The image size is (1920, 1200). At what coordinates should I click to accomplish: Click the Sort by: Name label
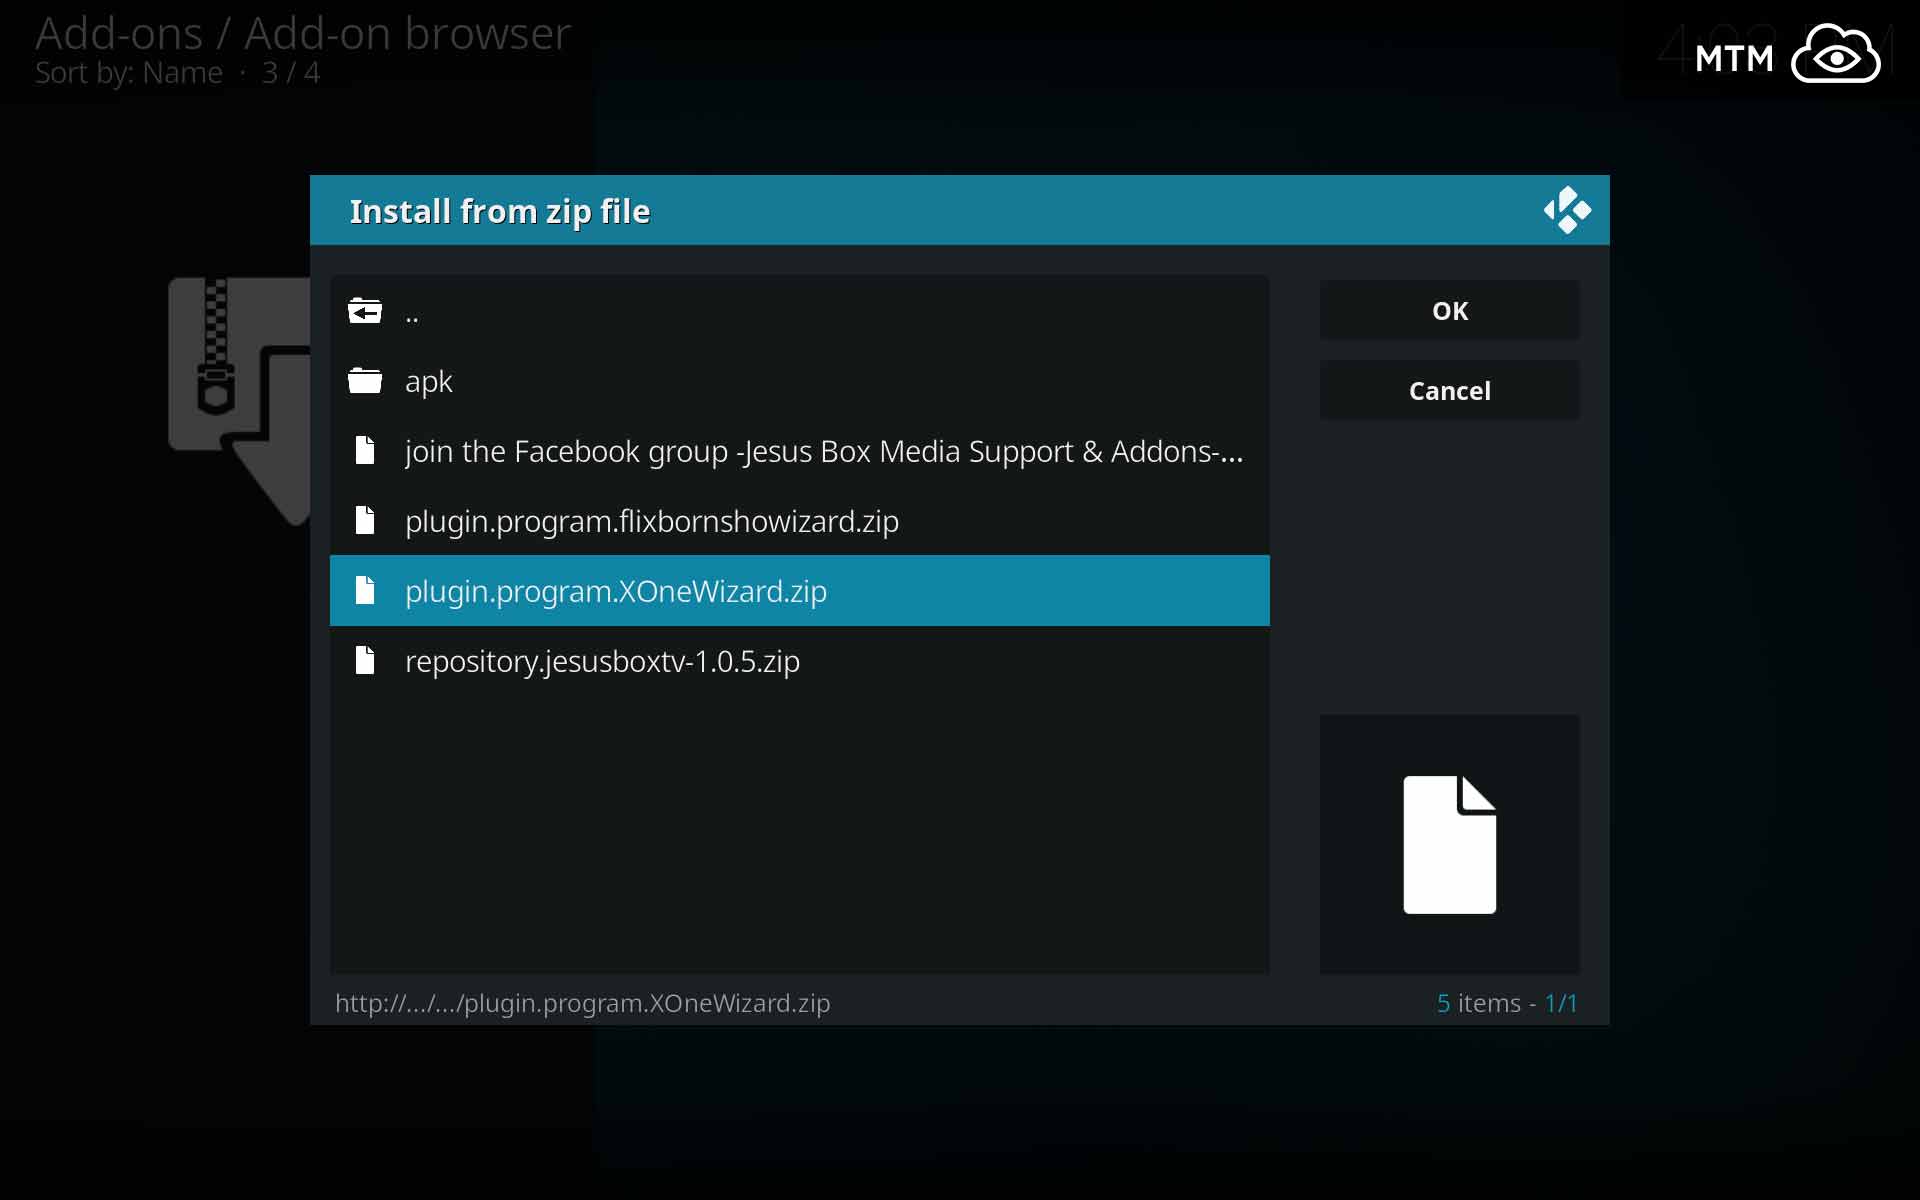pos(129,73)
